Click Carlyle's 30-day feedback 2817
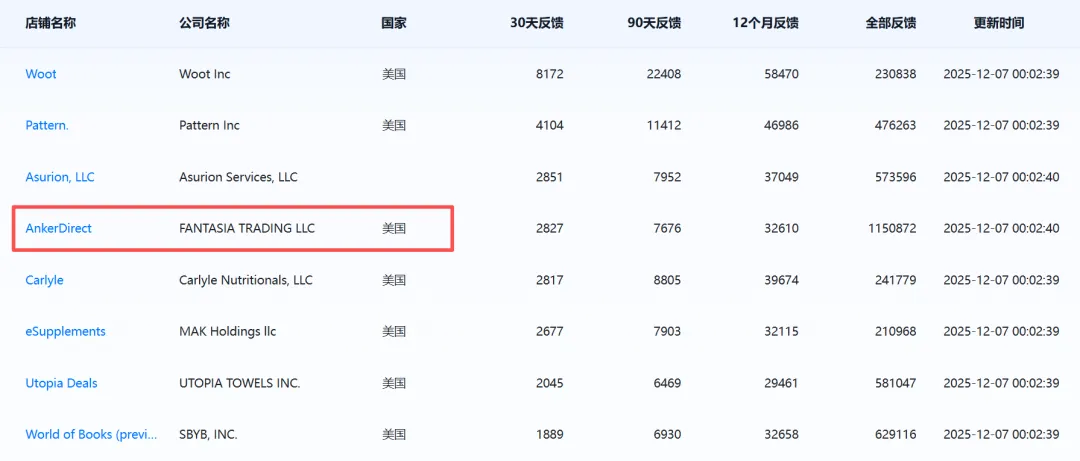The image size is (1080, 461). [x=550, y=280]
